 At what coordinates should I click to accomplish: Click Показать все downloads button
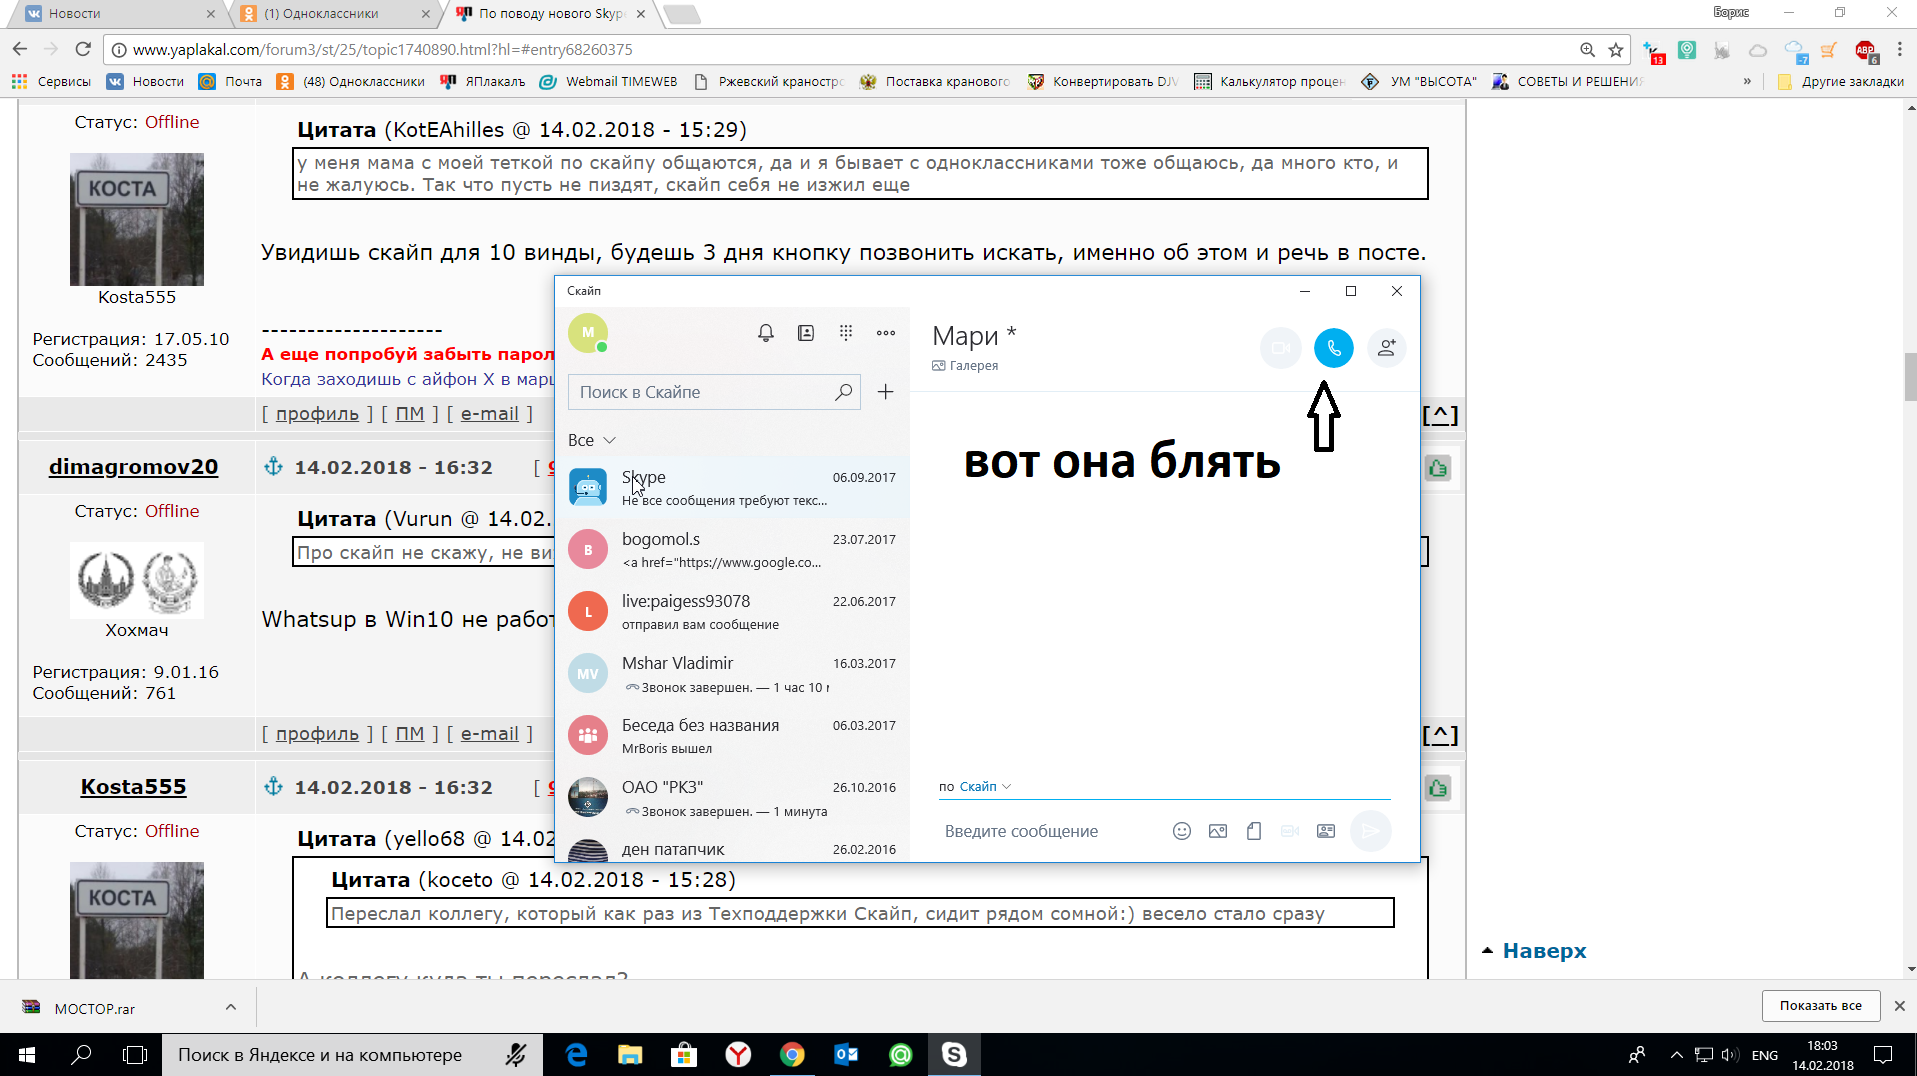pyautogui.click(x=1820, y=1006)
